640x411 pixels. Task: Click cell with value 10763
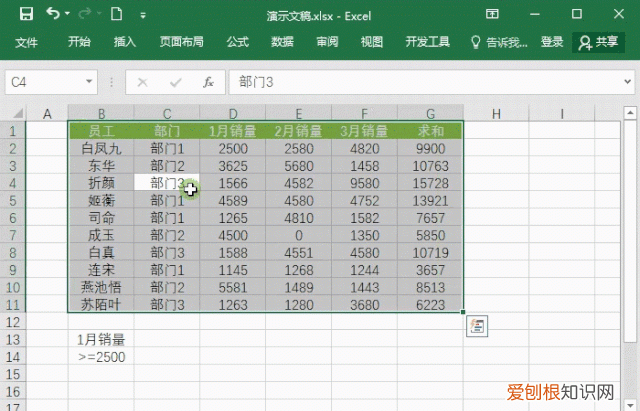(x=430, y=166)
